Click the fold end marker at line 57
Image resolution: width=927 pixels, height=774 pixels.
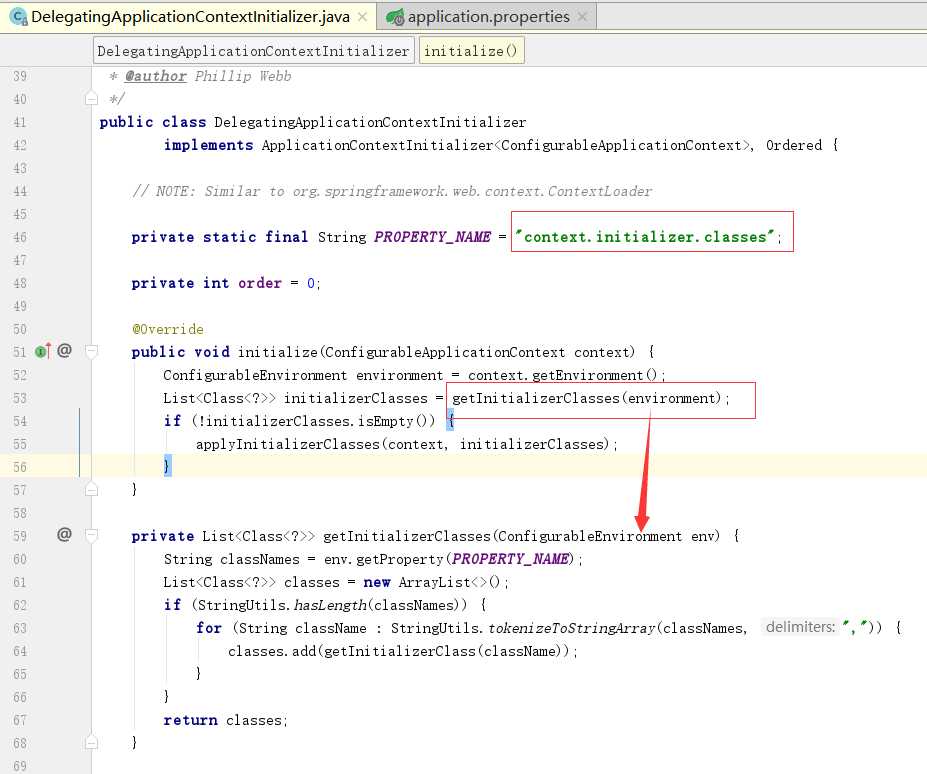coord(91,490)
